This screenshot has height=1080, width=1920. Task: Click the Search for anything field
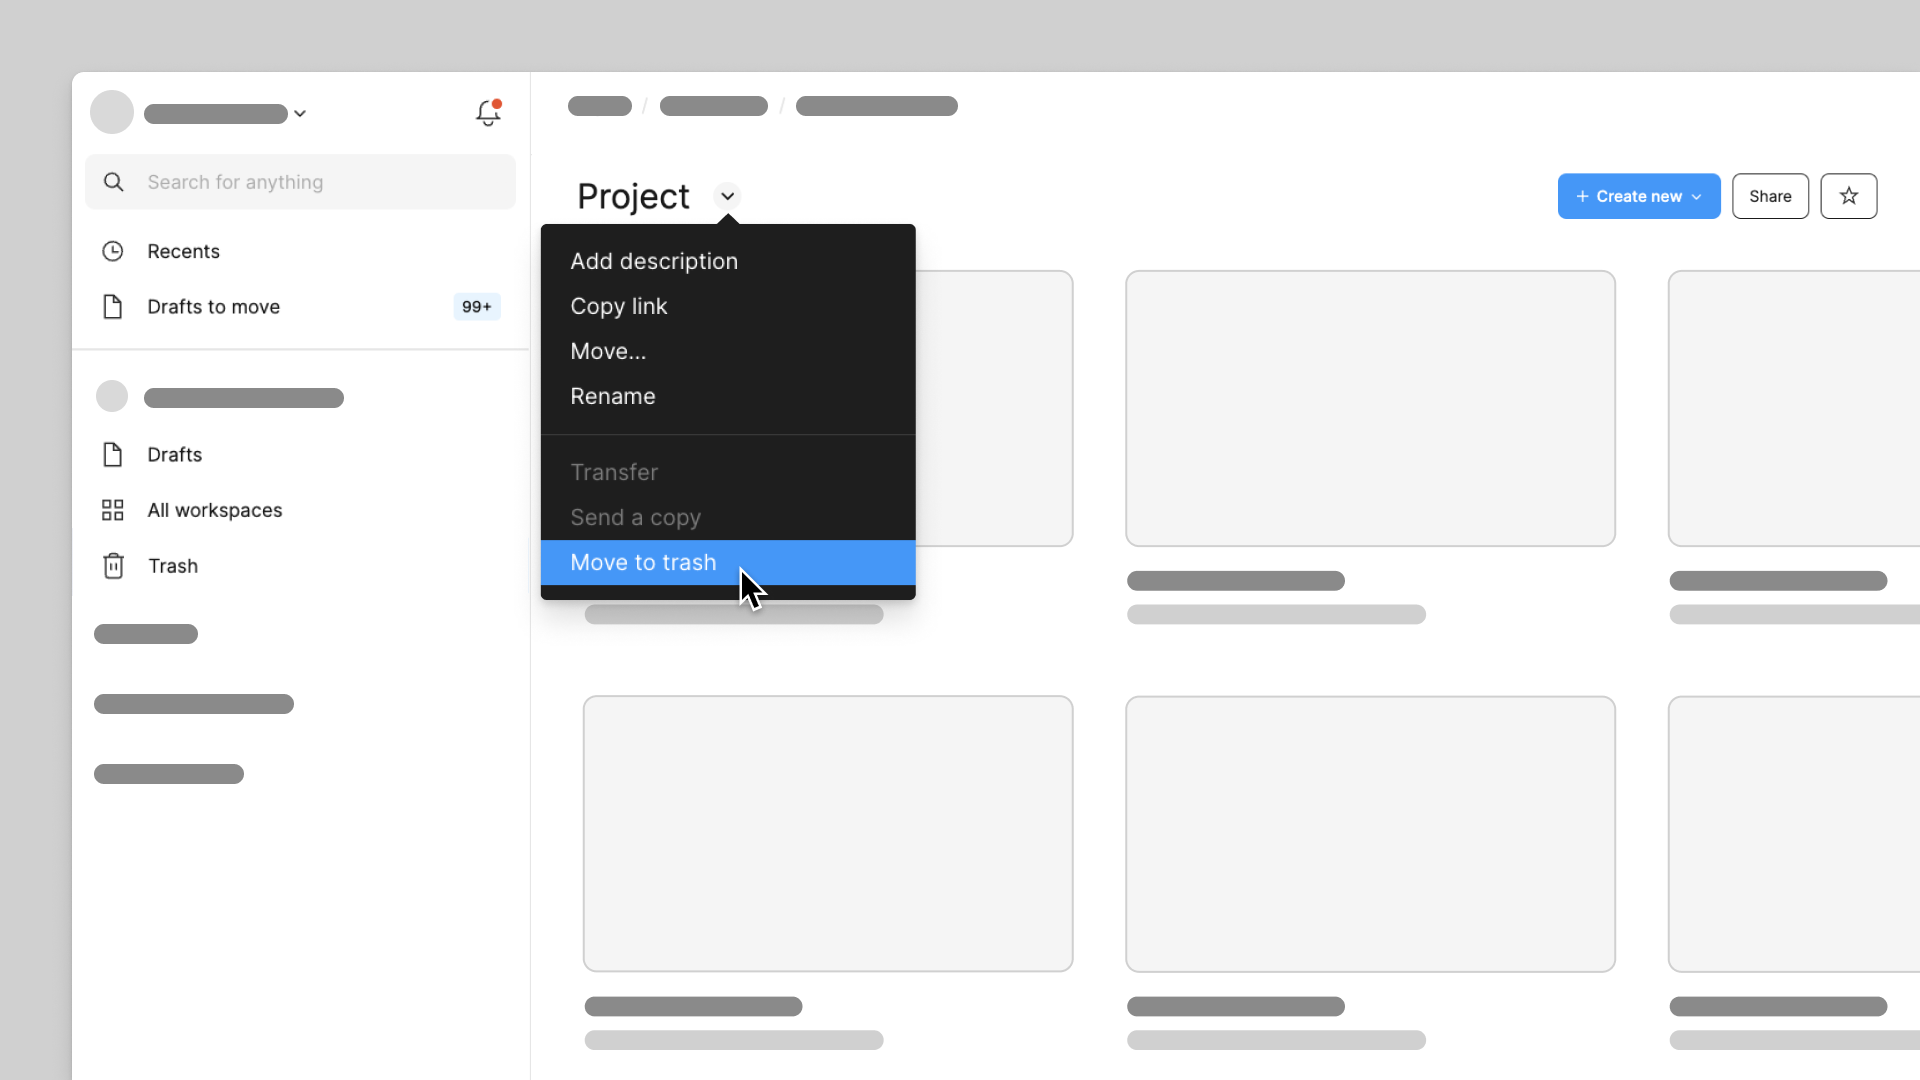pyautogui.click(x=300, y=181)
